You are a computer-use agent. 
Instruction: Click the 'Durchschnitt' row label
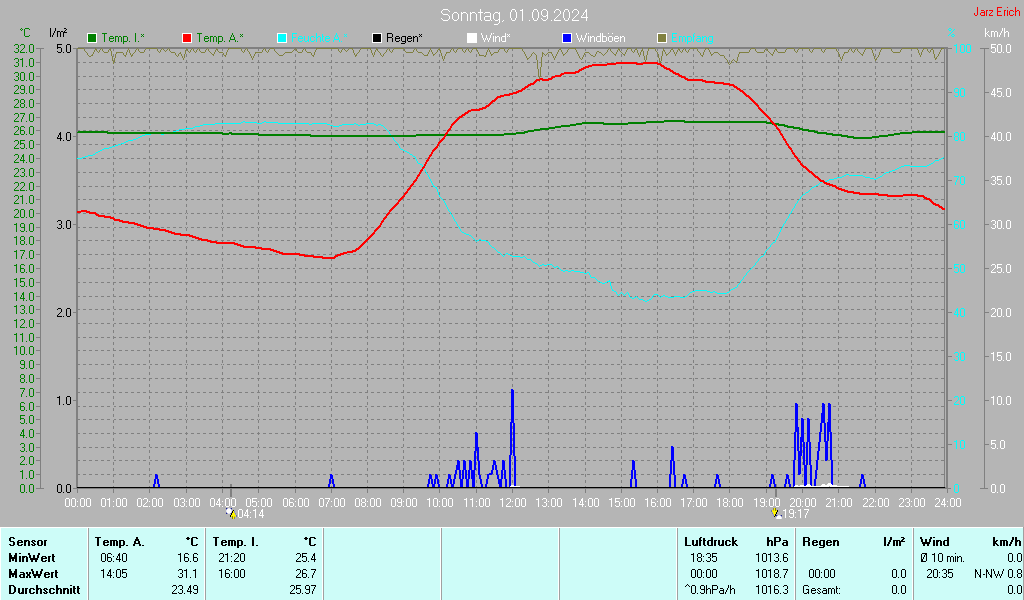coord(44,590)
